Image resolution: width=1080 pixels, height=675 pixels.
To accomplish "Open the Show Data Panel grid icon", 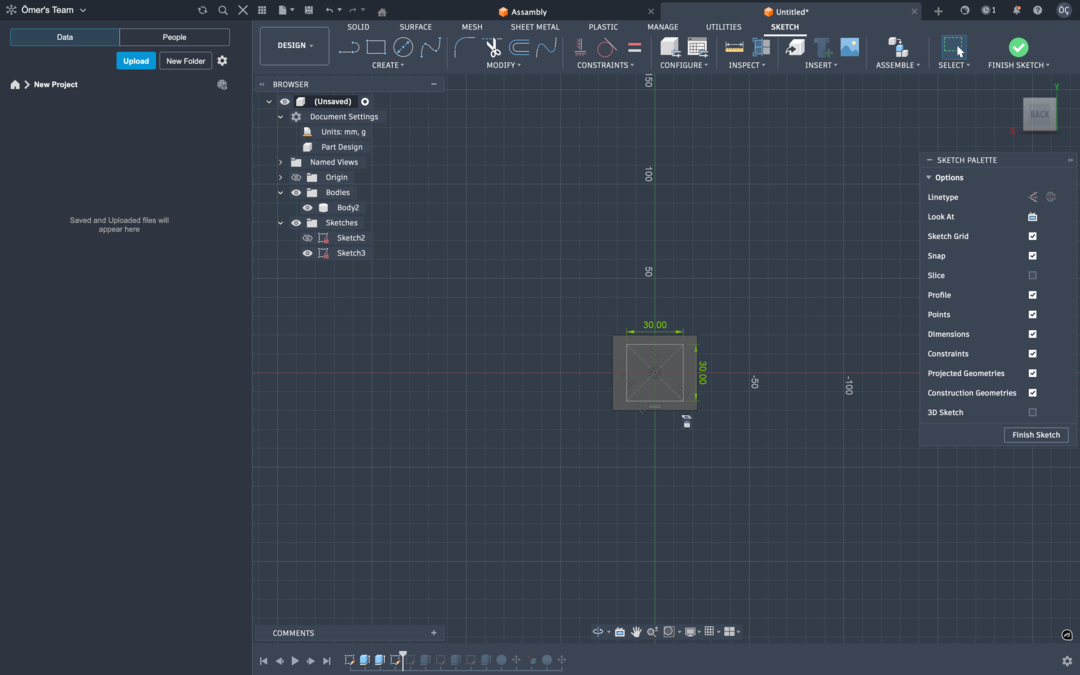I will point(262,10).
